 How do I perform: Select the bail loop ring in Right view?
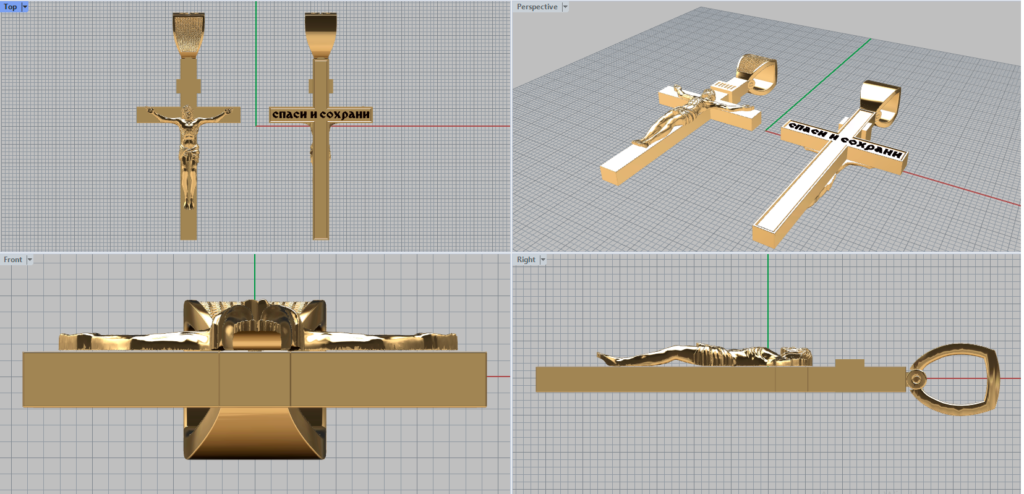(958, 379)
